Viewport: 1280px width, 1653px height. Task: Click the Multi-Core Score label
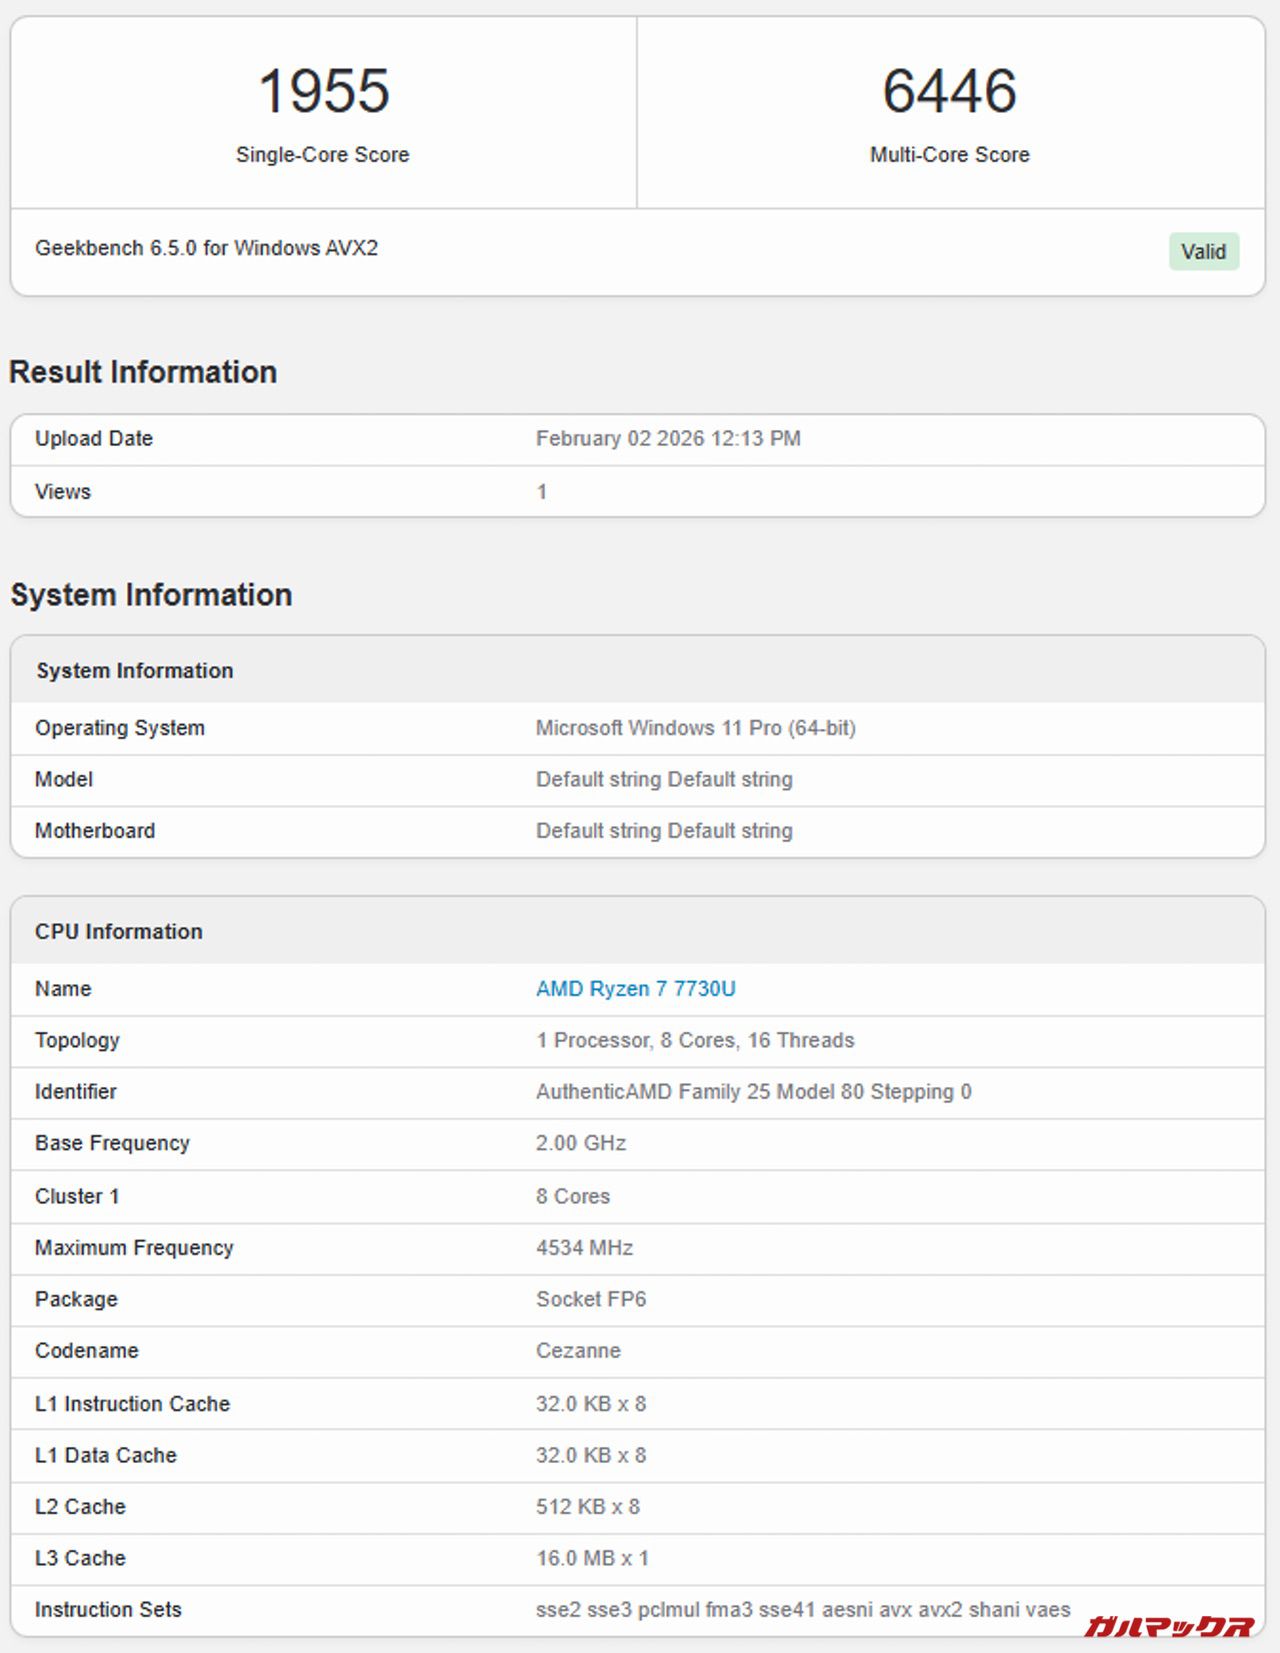[x=949, y=155]
